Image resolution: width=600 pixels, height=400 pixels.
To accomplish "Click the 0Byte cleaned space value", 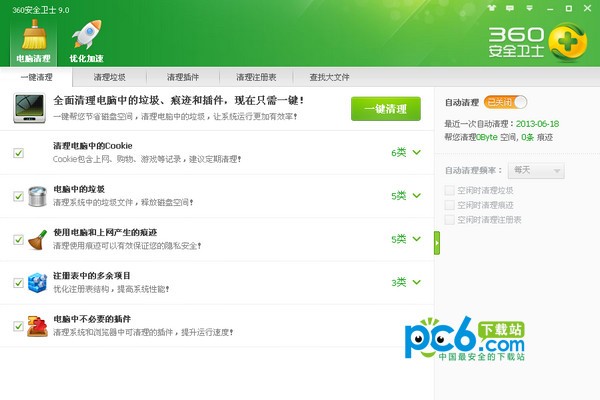I will pyautogui.click(x=487, y=137).
